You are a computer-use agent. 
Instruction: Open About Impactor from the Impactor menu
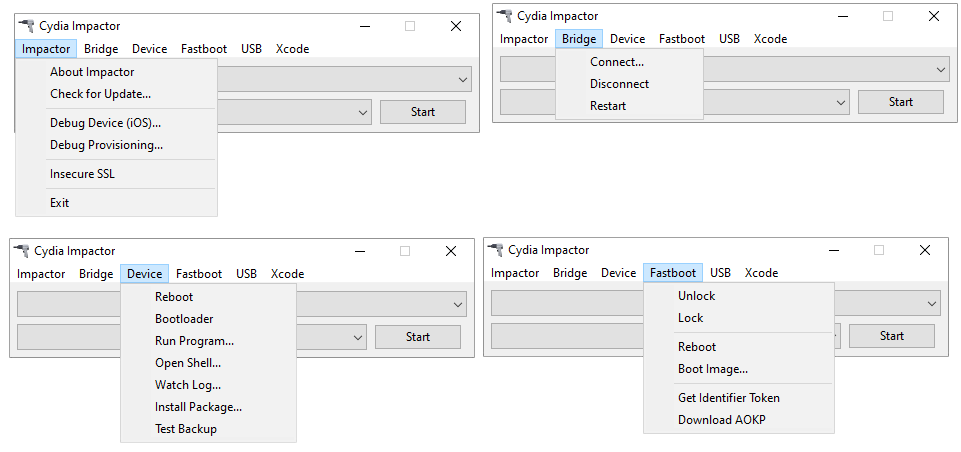tap(92, 72)
